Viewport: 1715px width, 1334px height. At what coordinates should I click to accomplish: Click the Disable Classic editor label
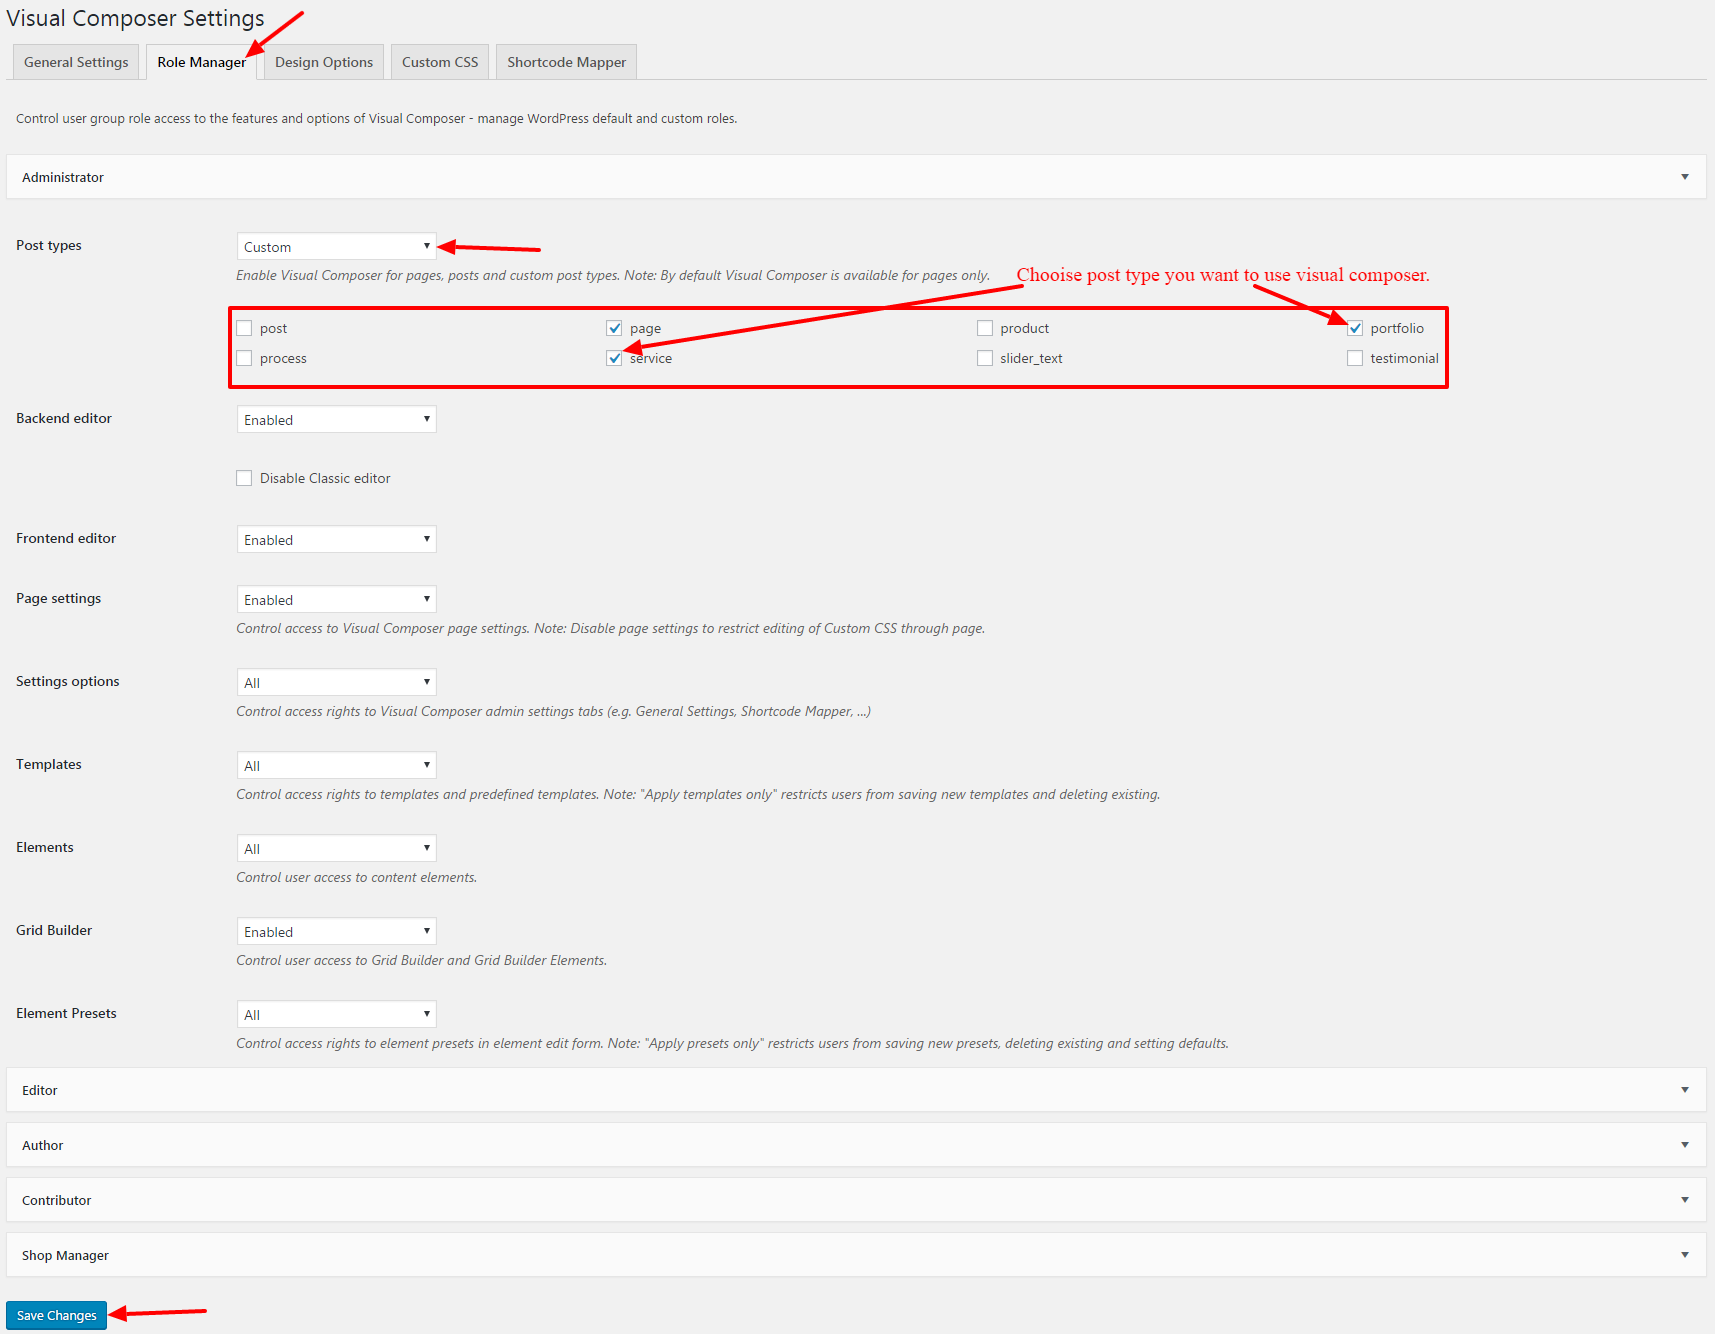tap(325, 478)
